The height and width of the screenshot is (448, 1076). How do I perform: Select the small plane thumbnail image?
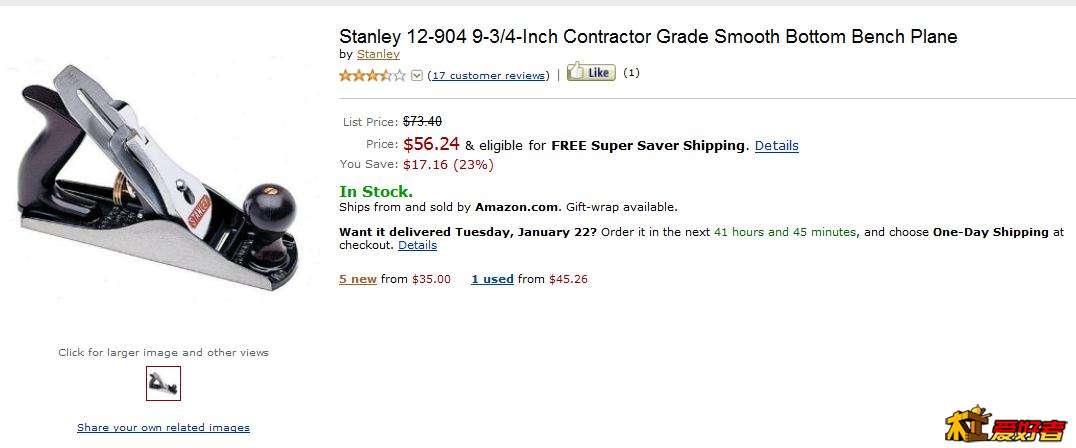click(163, 384)
